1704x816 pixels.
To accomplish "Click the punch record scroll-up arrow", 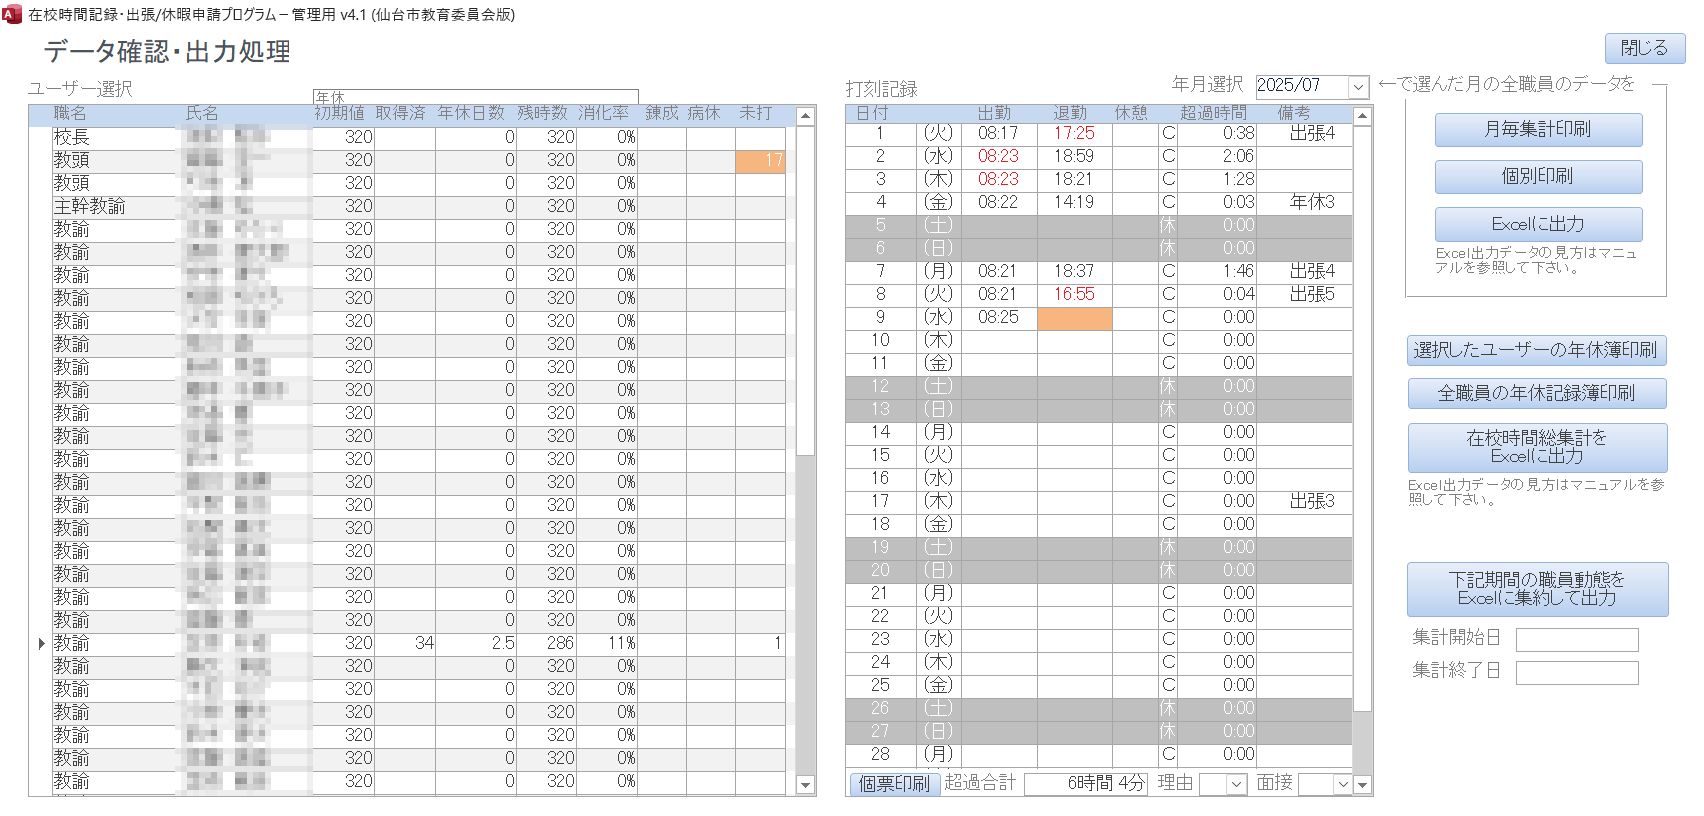I will pyautogui.click(x=1362, y=116).
